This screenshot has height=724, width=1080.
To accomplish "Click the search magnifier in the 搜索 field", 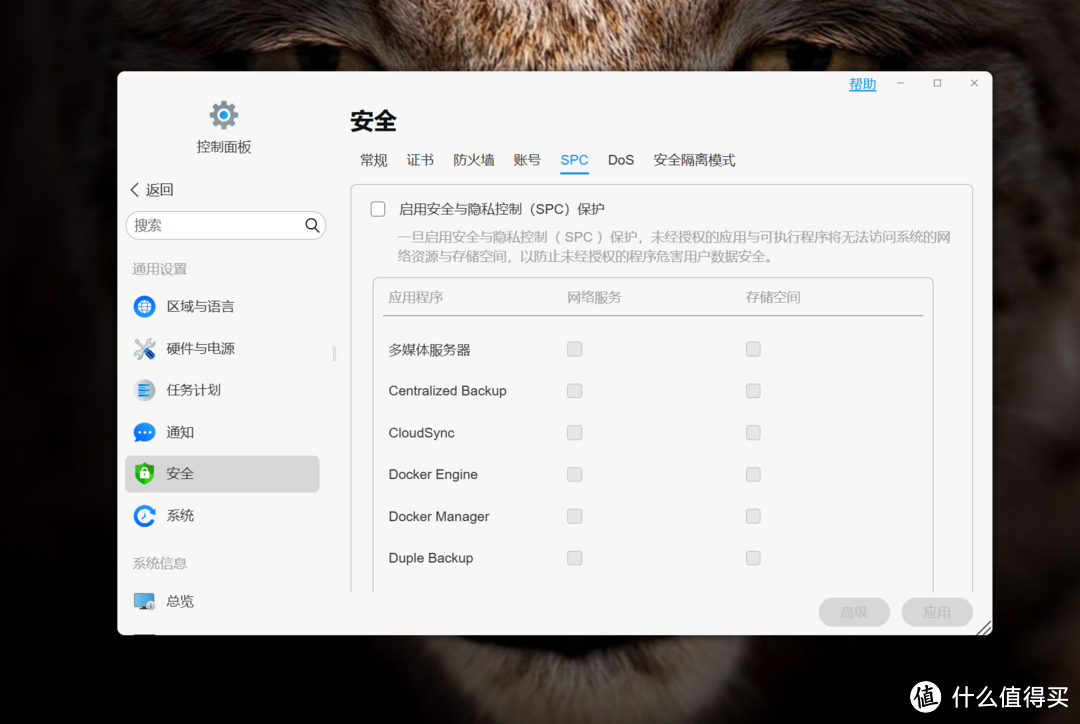I will point(311,225).
